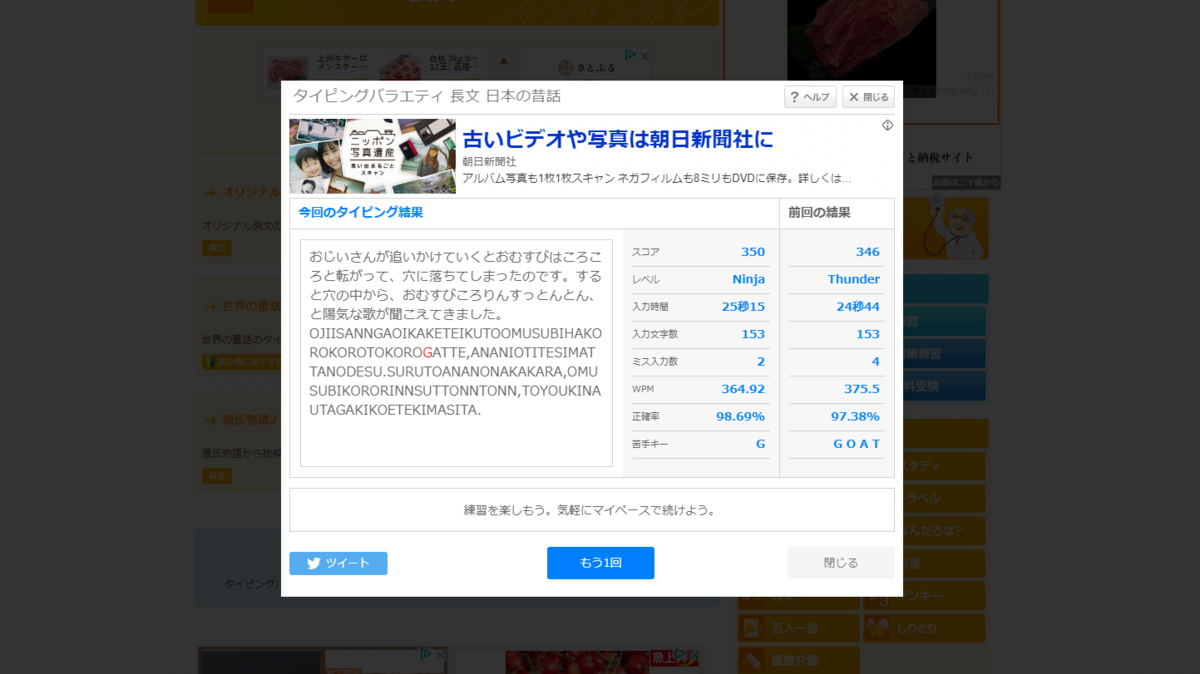This screenshot has width=1200, height=674.
Task: Open the 古いビデオや写真は朝日新聞社に ad headline
Action: [x=617, y=139]
